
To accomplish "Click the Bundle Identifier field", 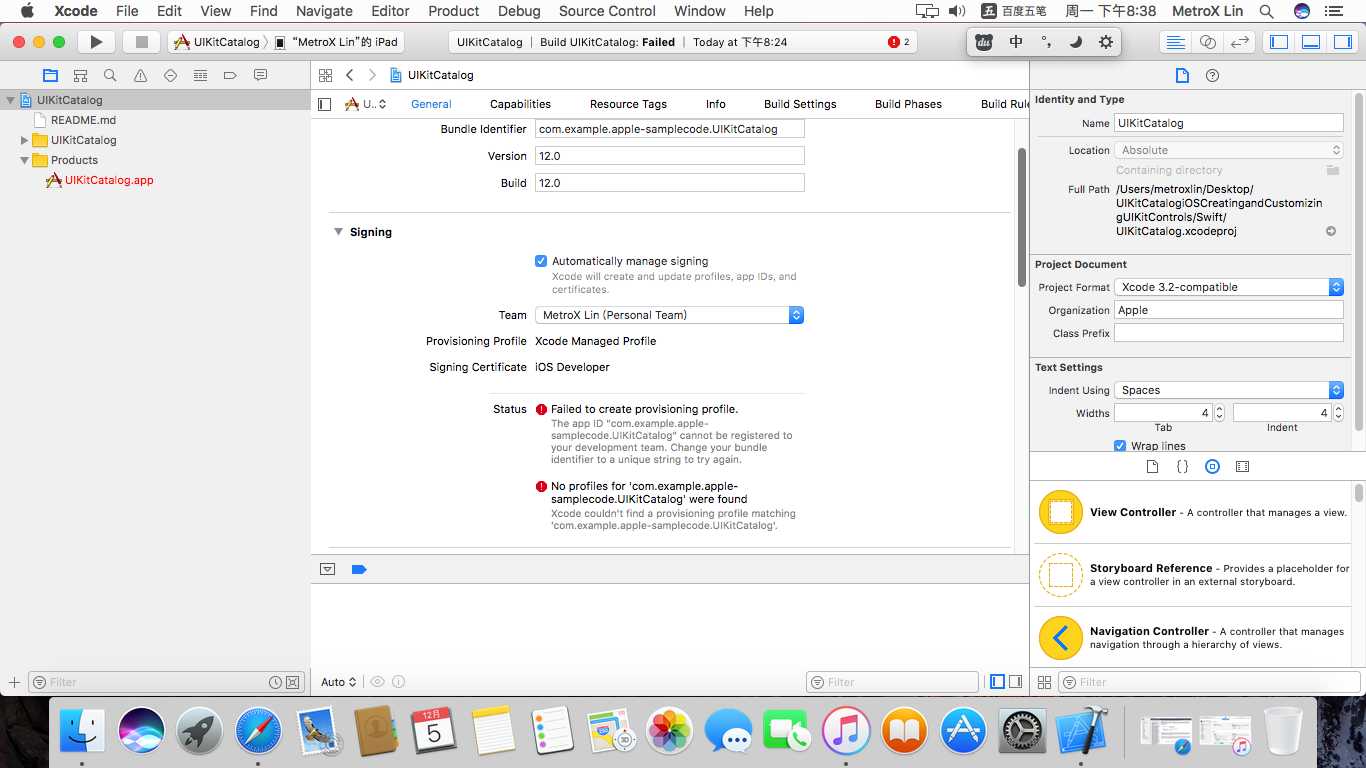I will tap(669, 129).
